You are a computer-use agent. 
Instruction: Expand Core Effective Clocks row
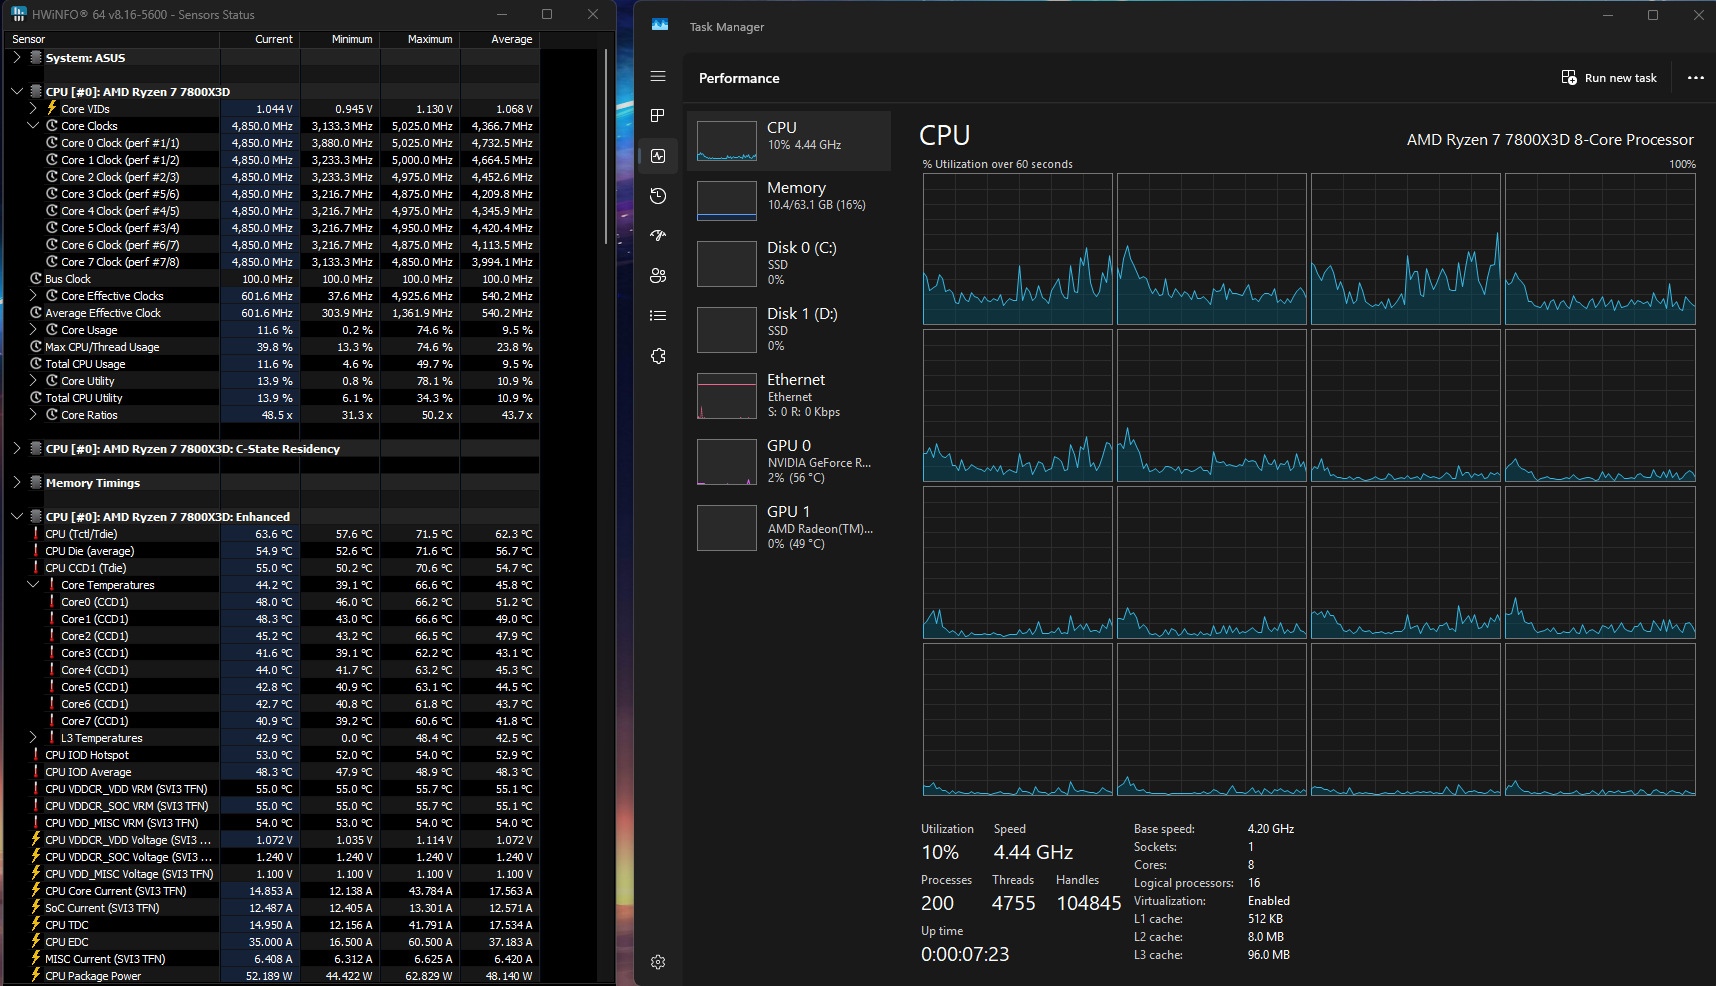coord(33,296)
